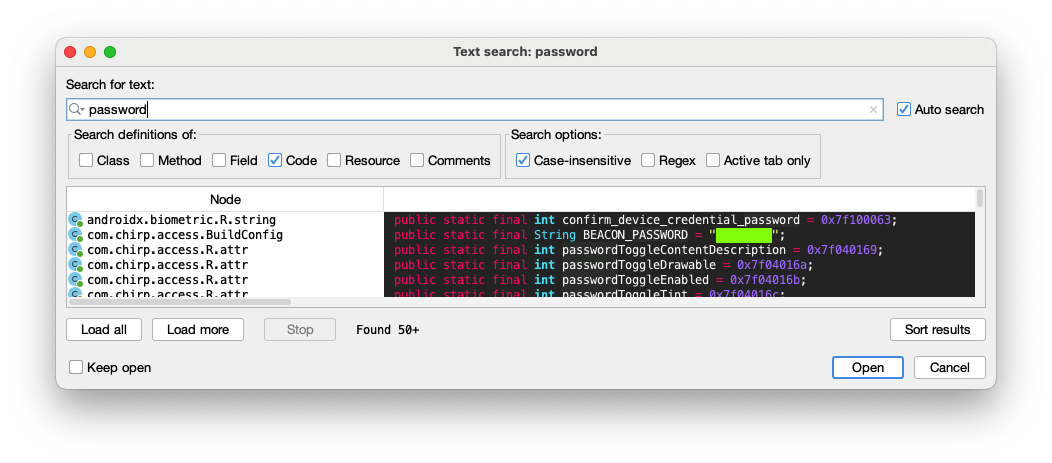This screenshot has width=1052, height=463.
Task: Click the com.chirp.access.BuildConfig class icon
Action: [75, 235]
